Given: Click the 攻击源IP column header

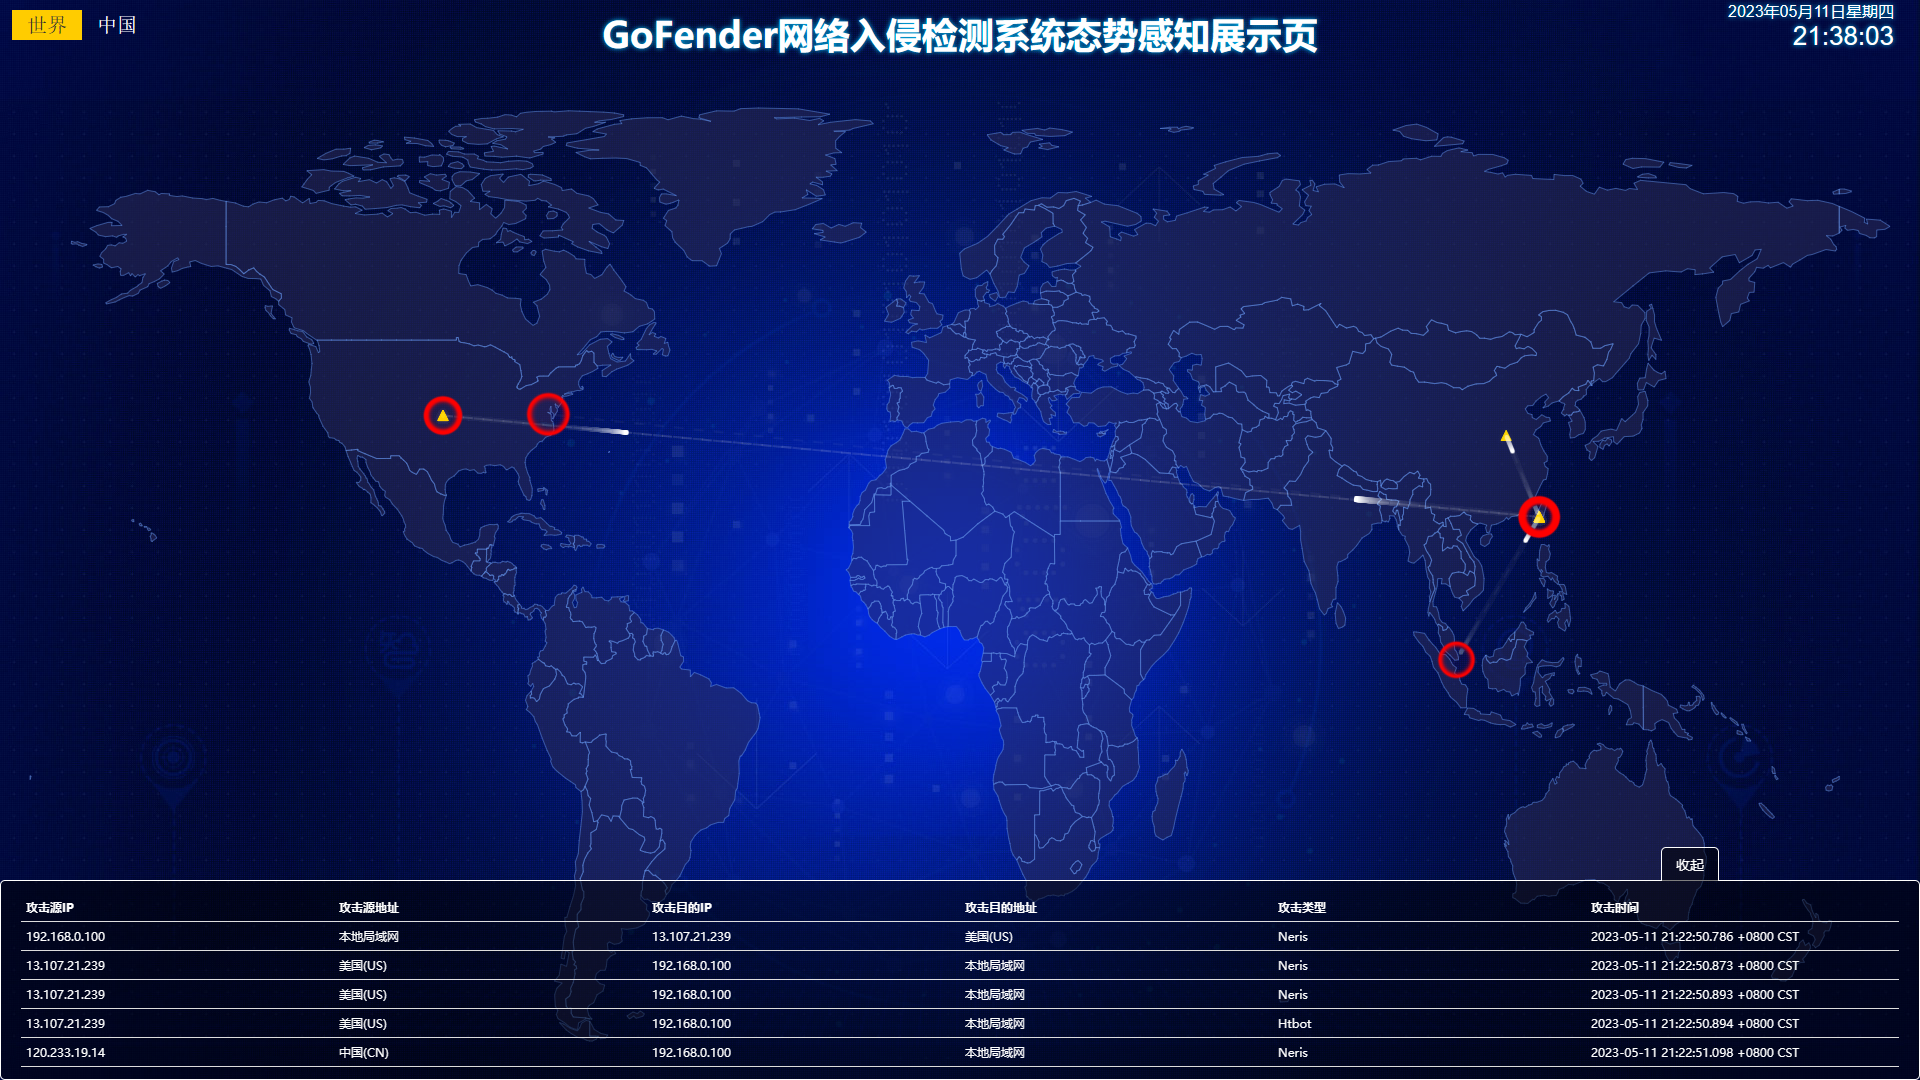Looking at the screenshot, I should (50, 908).
